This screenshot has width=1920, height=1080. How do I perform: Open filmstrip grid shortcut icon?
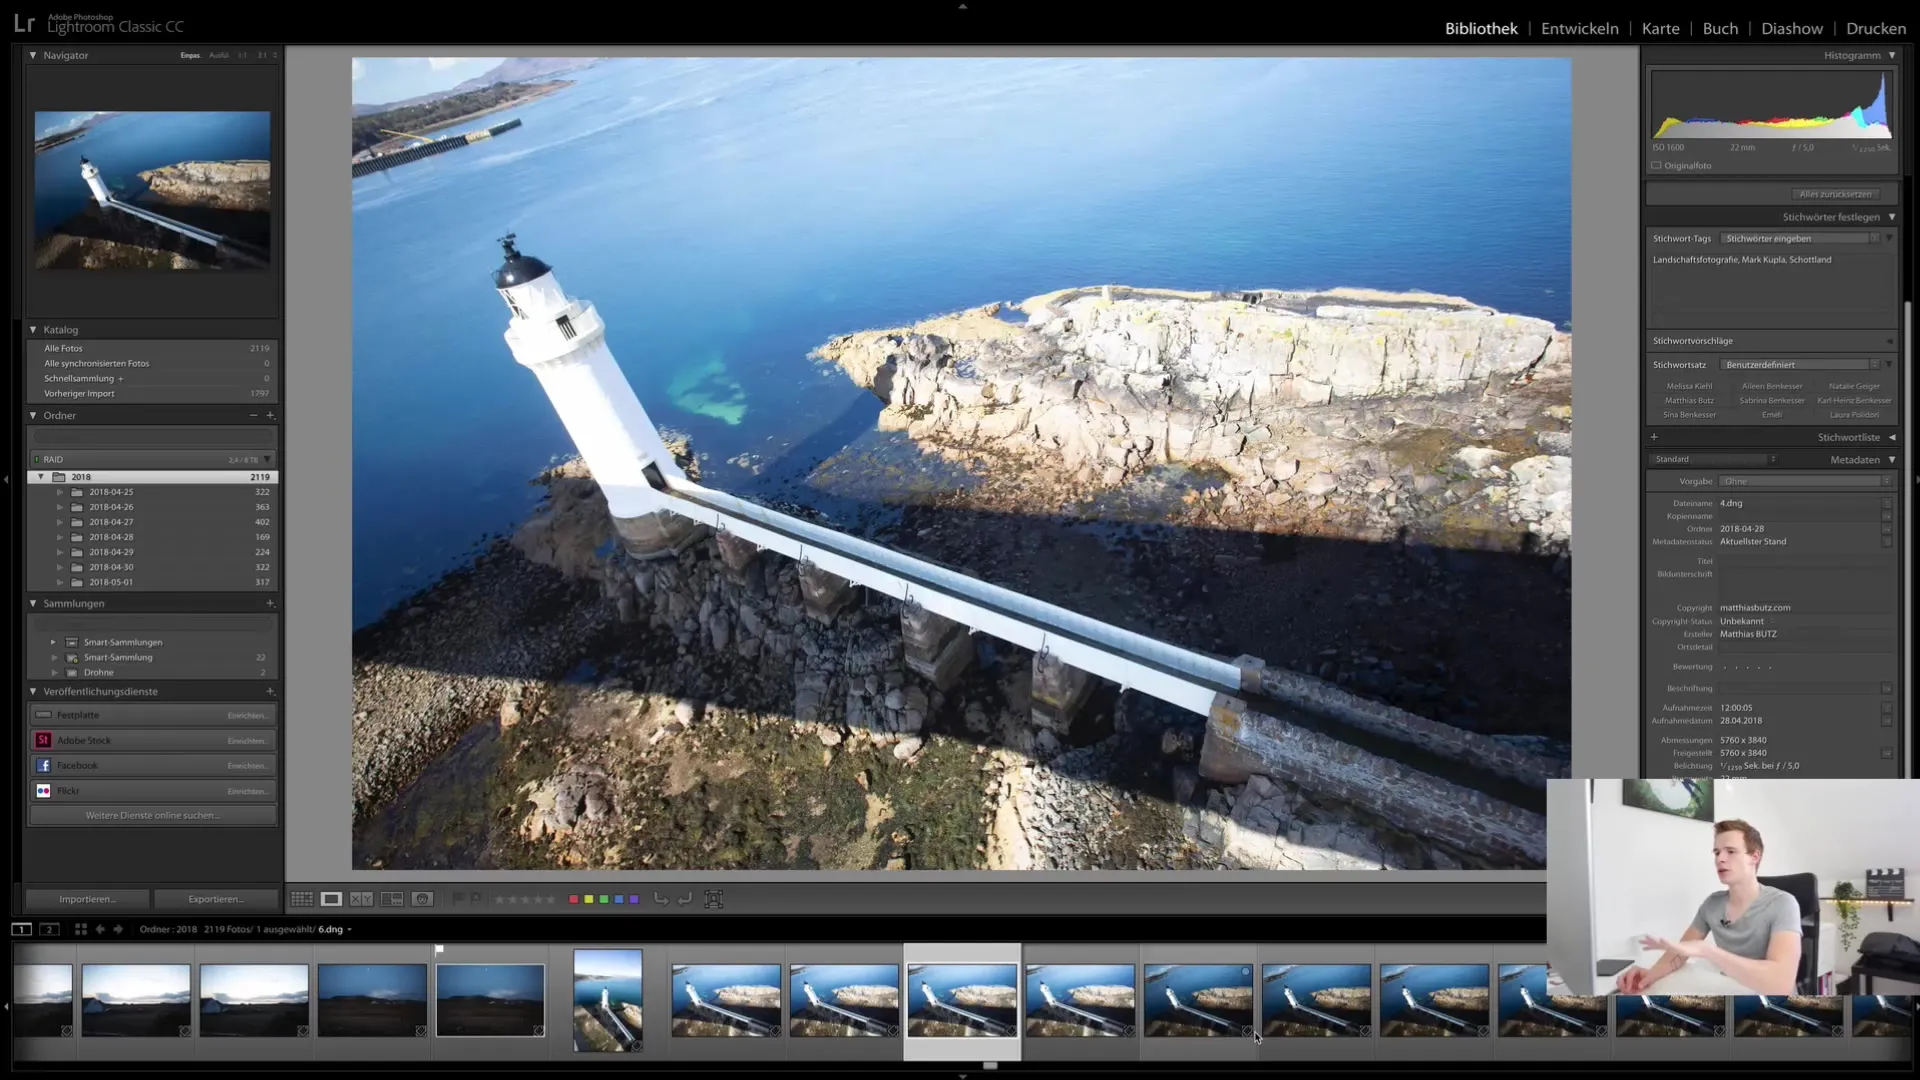click(81, 929)
